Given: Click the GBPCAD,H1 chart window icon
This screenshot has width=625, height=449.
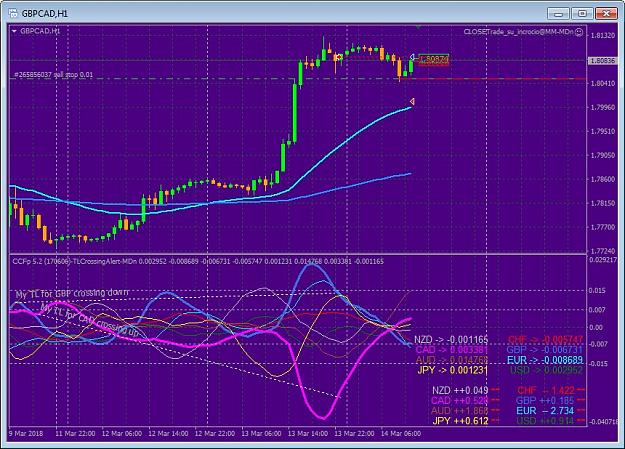Looking at the screenshot, I should [x=13, y=14].
